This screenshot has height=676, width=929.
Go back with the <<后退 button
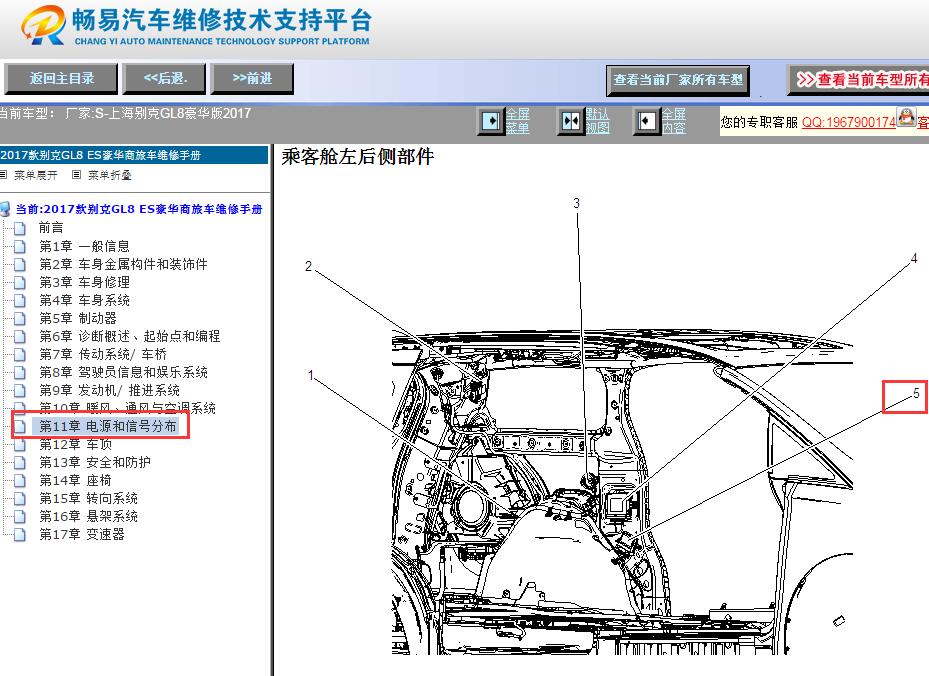(x=164, y=79)
